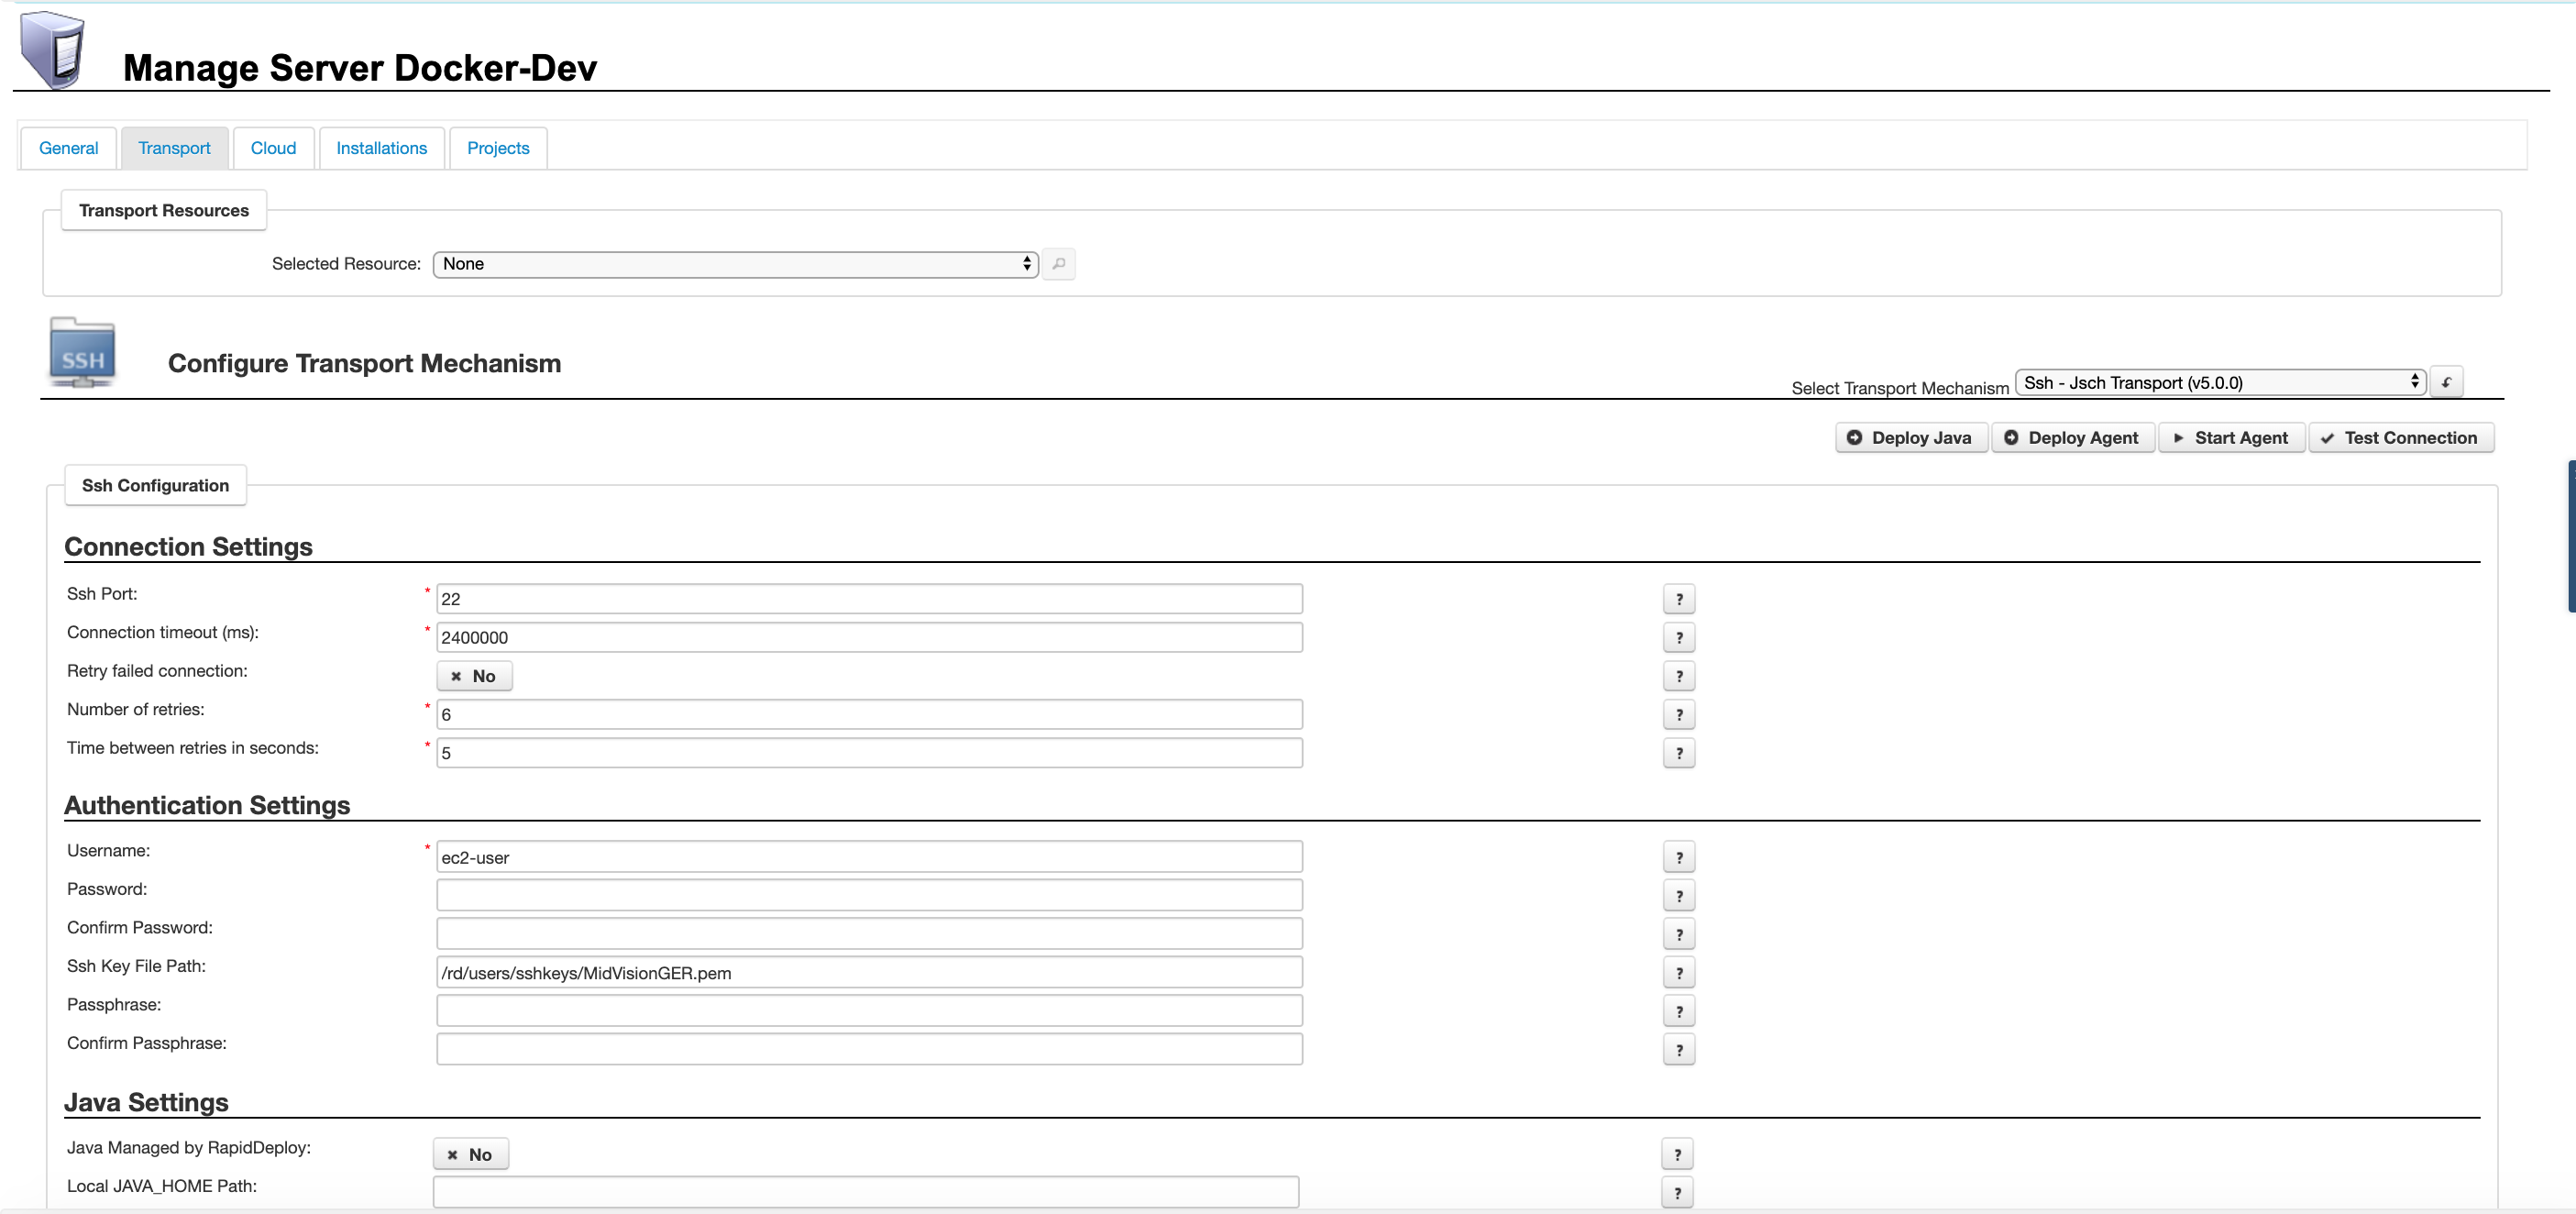Click the help icon for Ssh Port
Screen dimensions: 2576x1214
pos(1679,599)
